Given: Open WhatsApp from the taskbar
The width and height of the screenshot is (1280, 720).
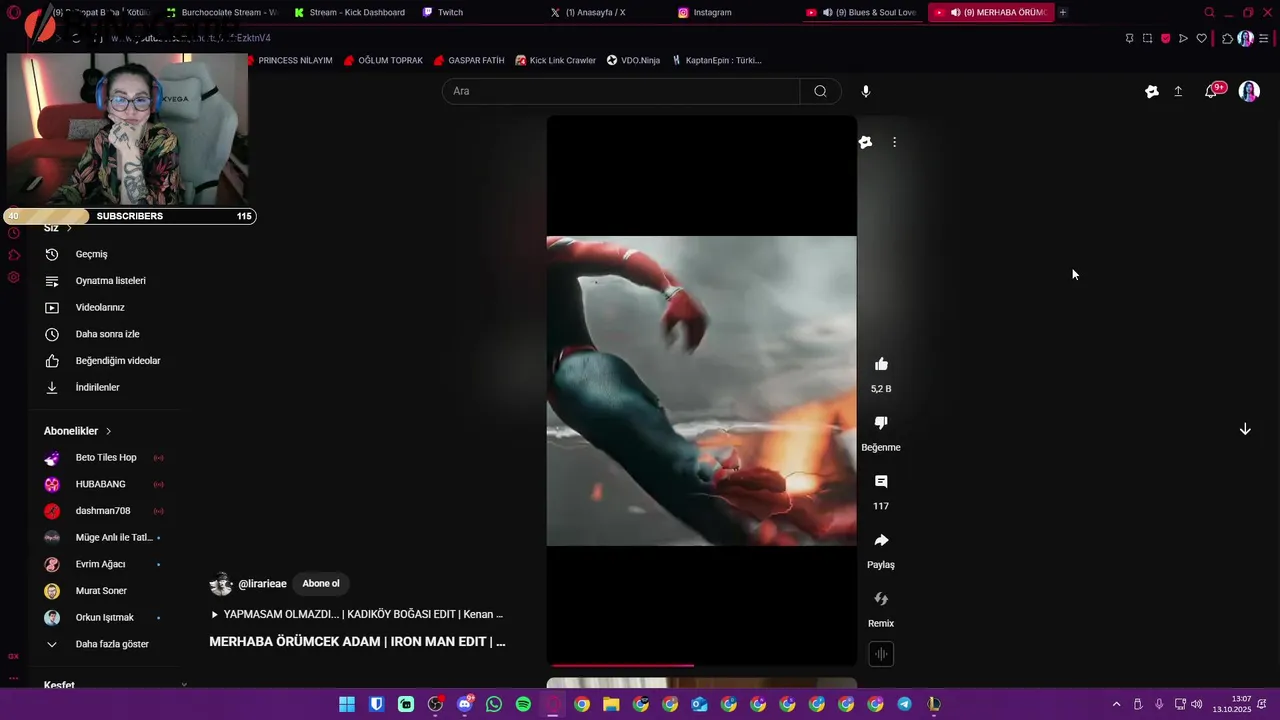Looking at the screenshot, I should (x=494, y=704).
